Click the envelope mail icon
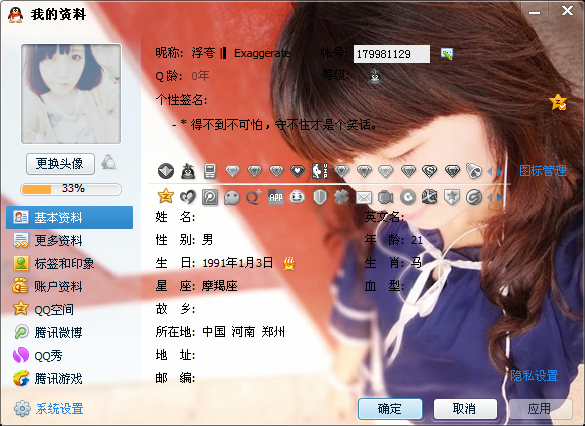The image size is (585, 426). point(363,197)
